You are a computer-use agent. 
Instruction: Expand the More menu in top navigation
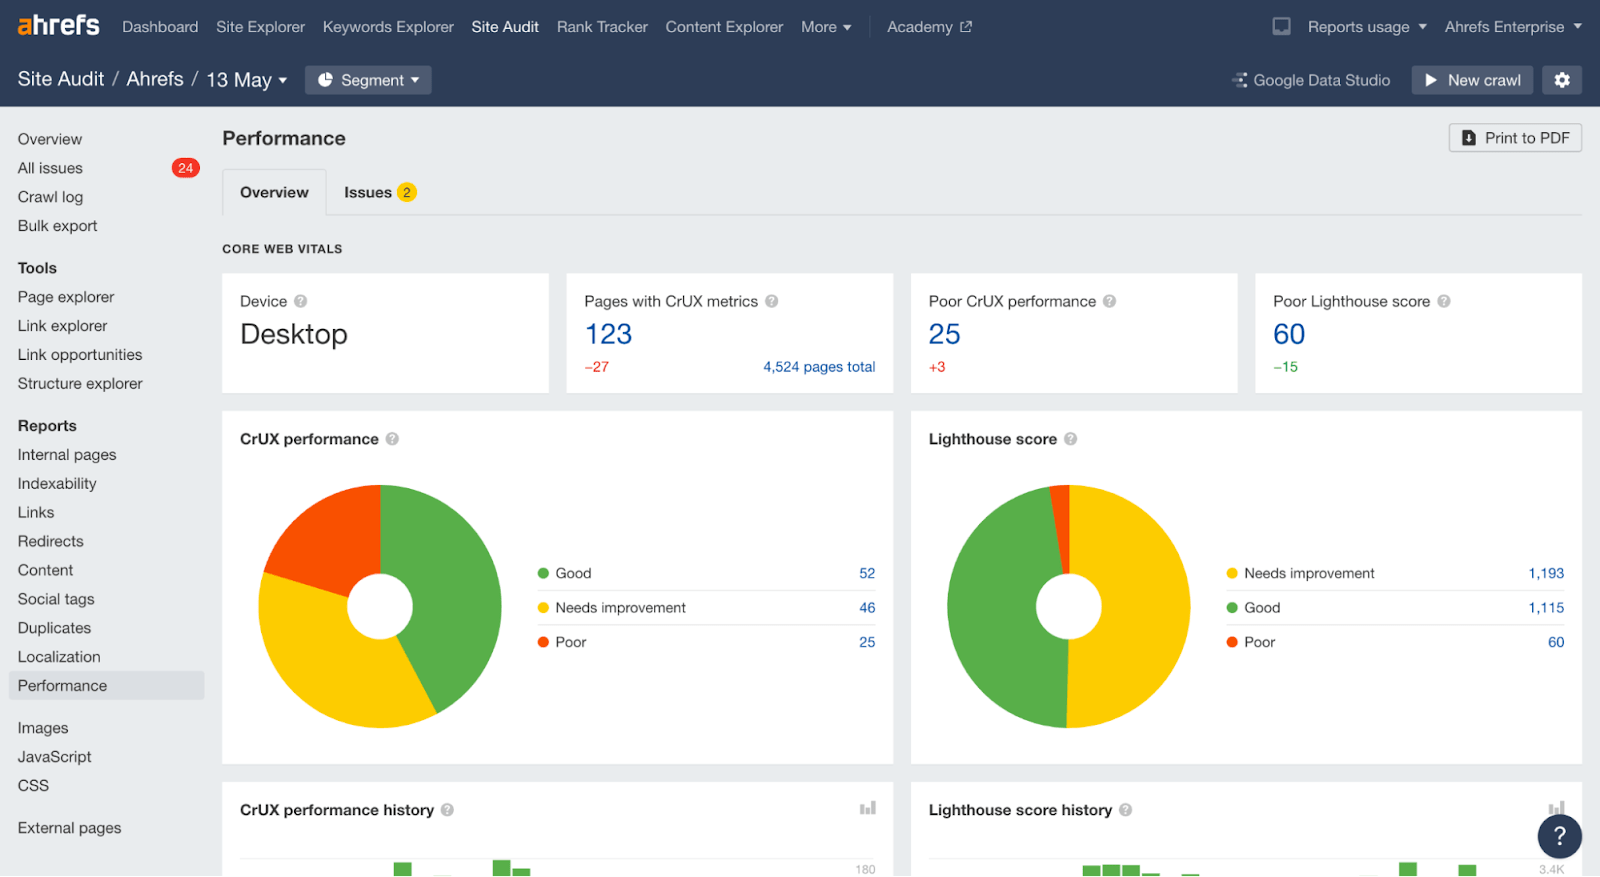pos(826,27)
